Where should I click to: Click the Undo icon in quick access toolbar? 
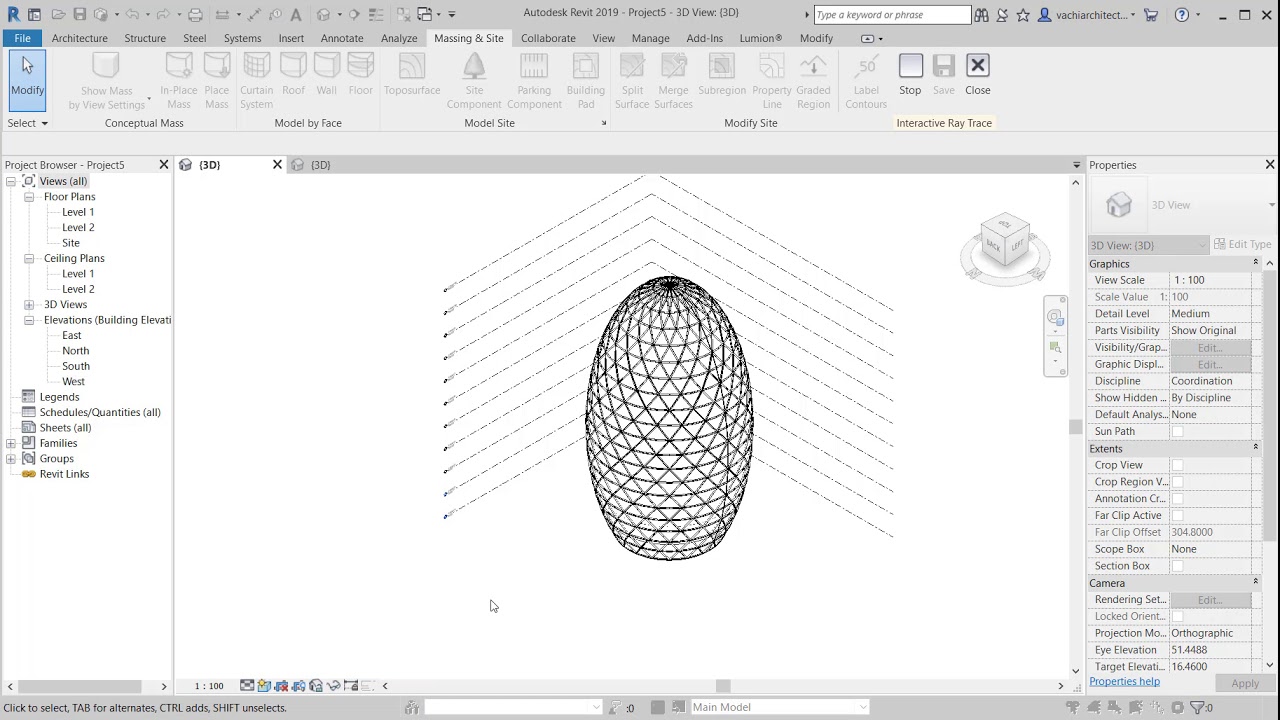tap(131, 14)
